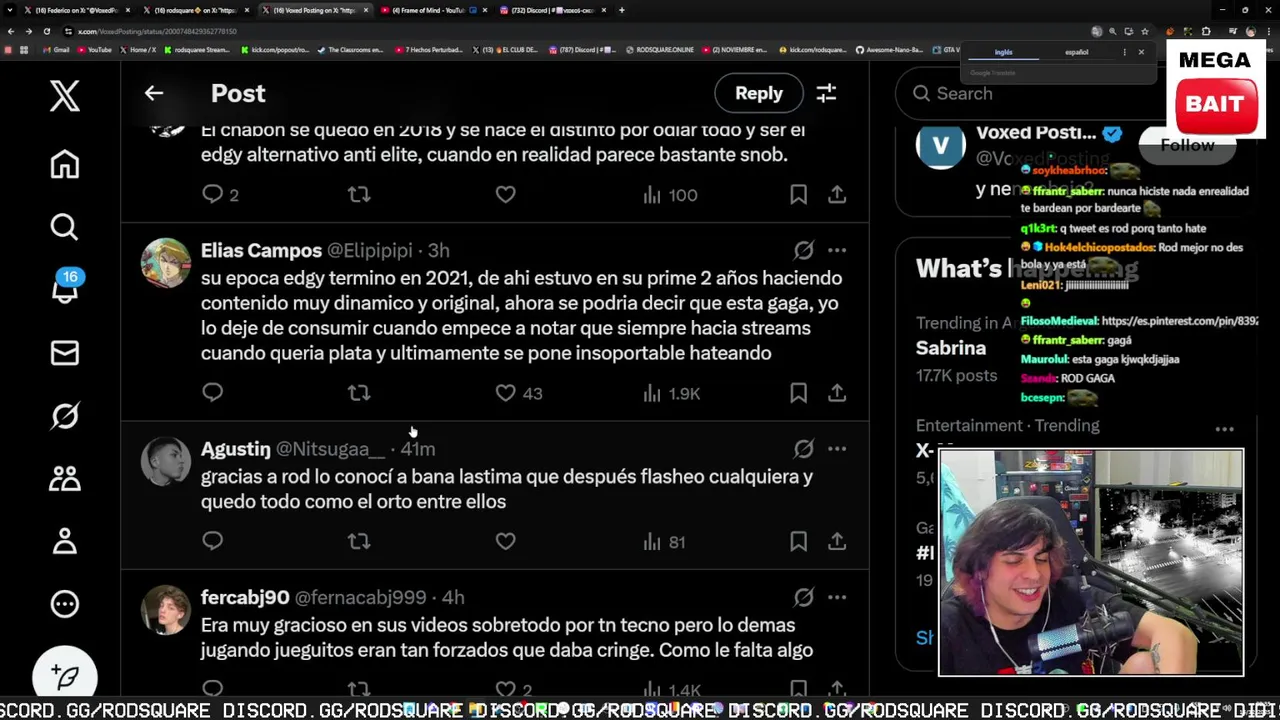Like Elias Campos's reply with 43 likes
This screenshot has width=1280, height=720.
506,393
